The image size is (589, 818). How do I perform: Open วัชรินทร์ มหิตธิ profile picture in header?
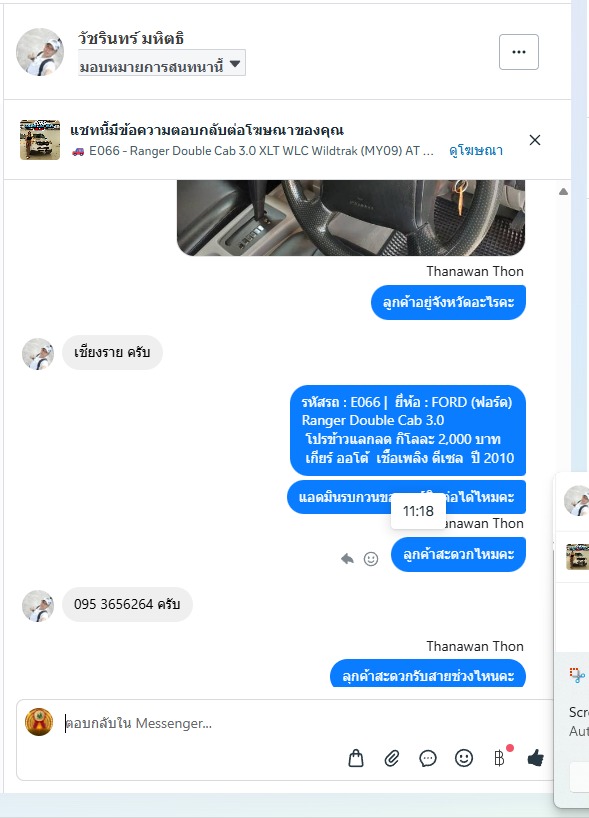[x=40, y=52]
